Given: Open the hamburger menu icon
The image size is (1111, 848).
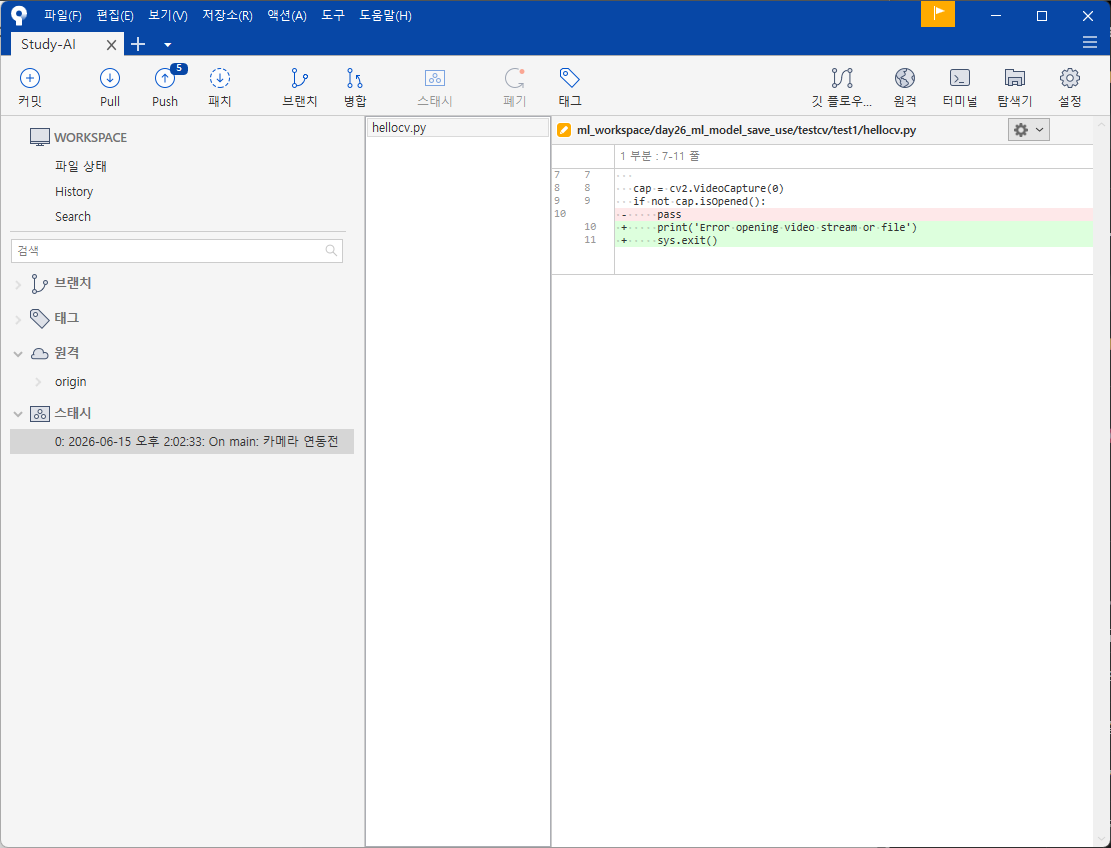Looking at the screenshot, I should (1090, 43).
